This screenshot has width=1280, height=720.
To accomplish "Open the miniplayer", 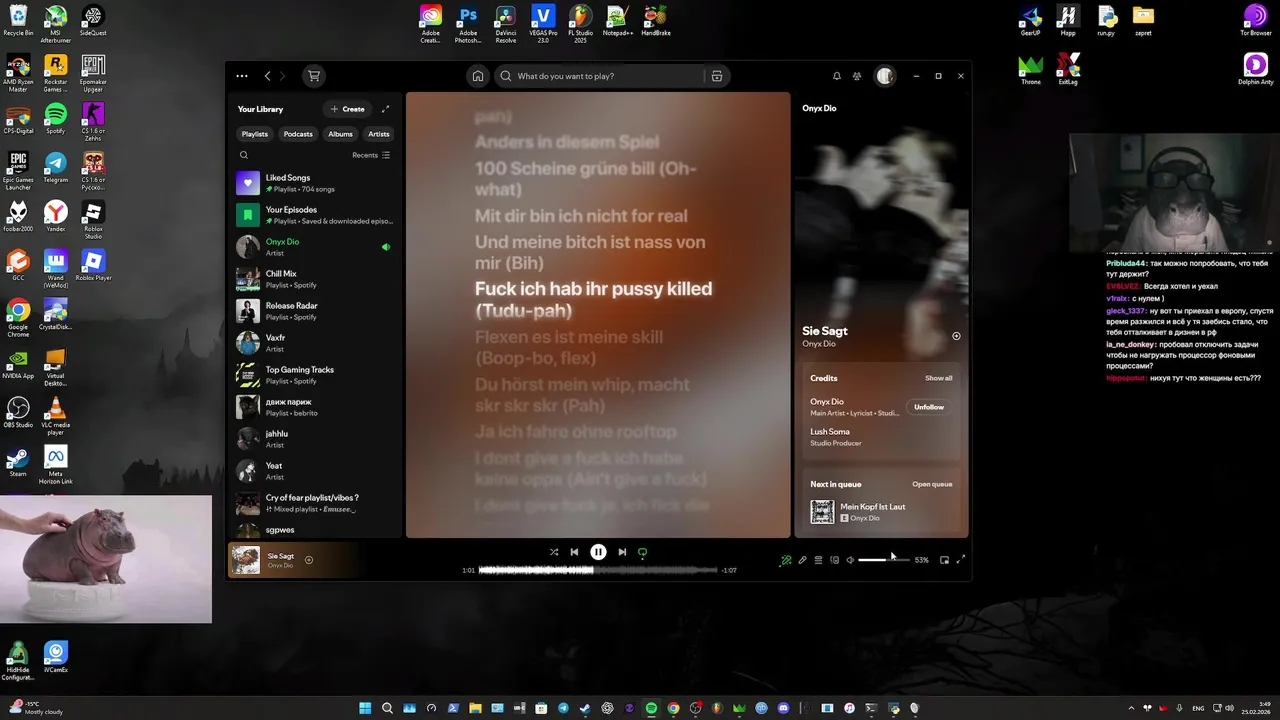I will click(944, 560).
